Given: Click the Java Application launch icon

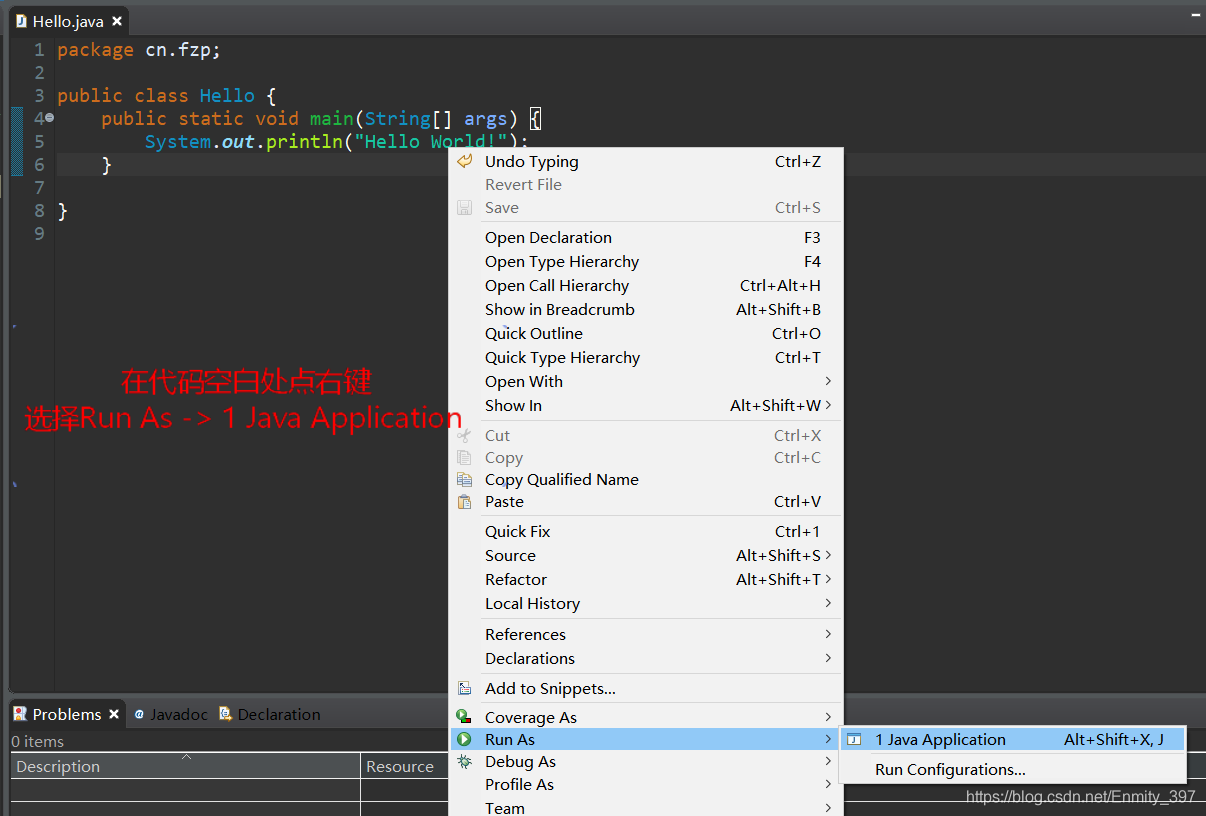Looking at the screenshot, I should pyautogui.click(x=854, y=740).
